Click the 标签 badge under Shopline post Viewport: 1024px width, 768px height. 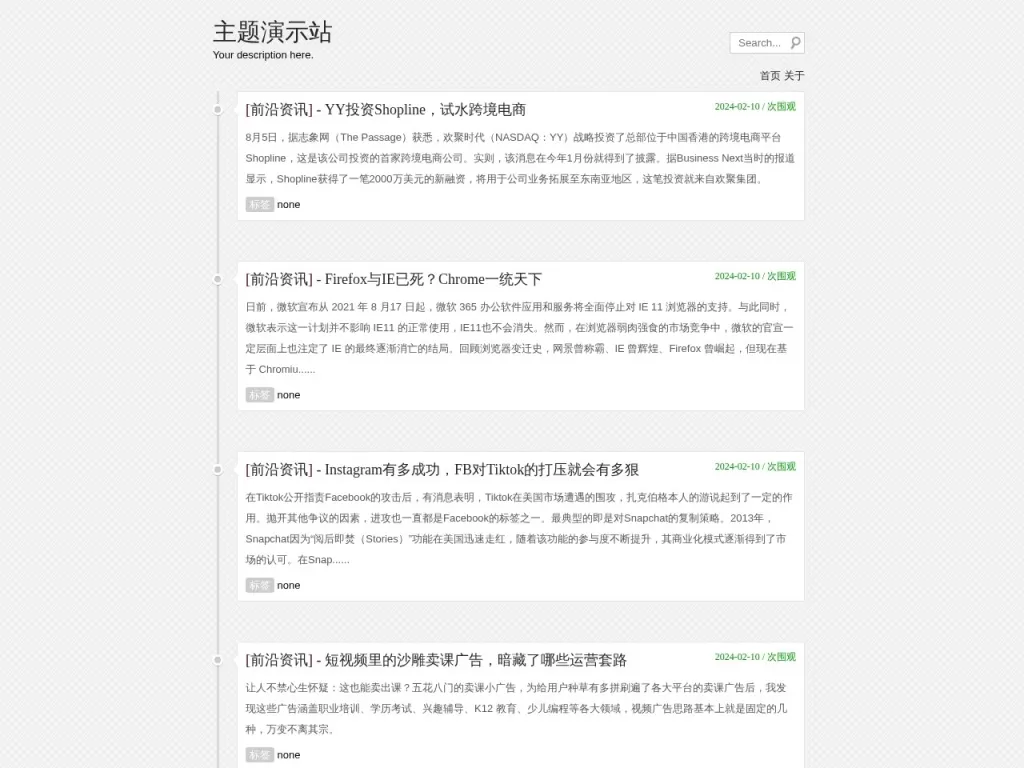tap(260, 205)
